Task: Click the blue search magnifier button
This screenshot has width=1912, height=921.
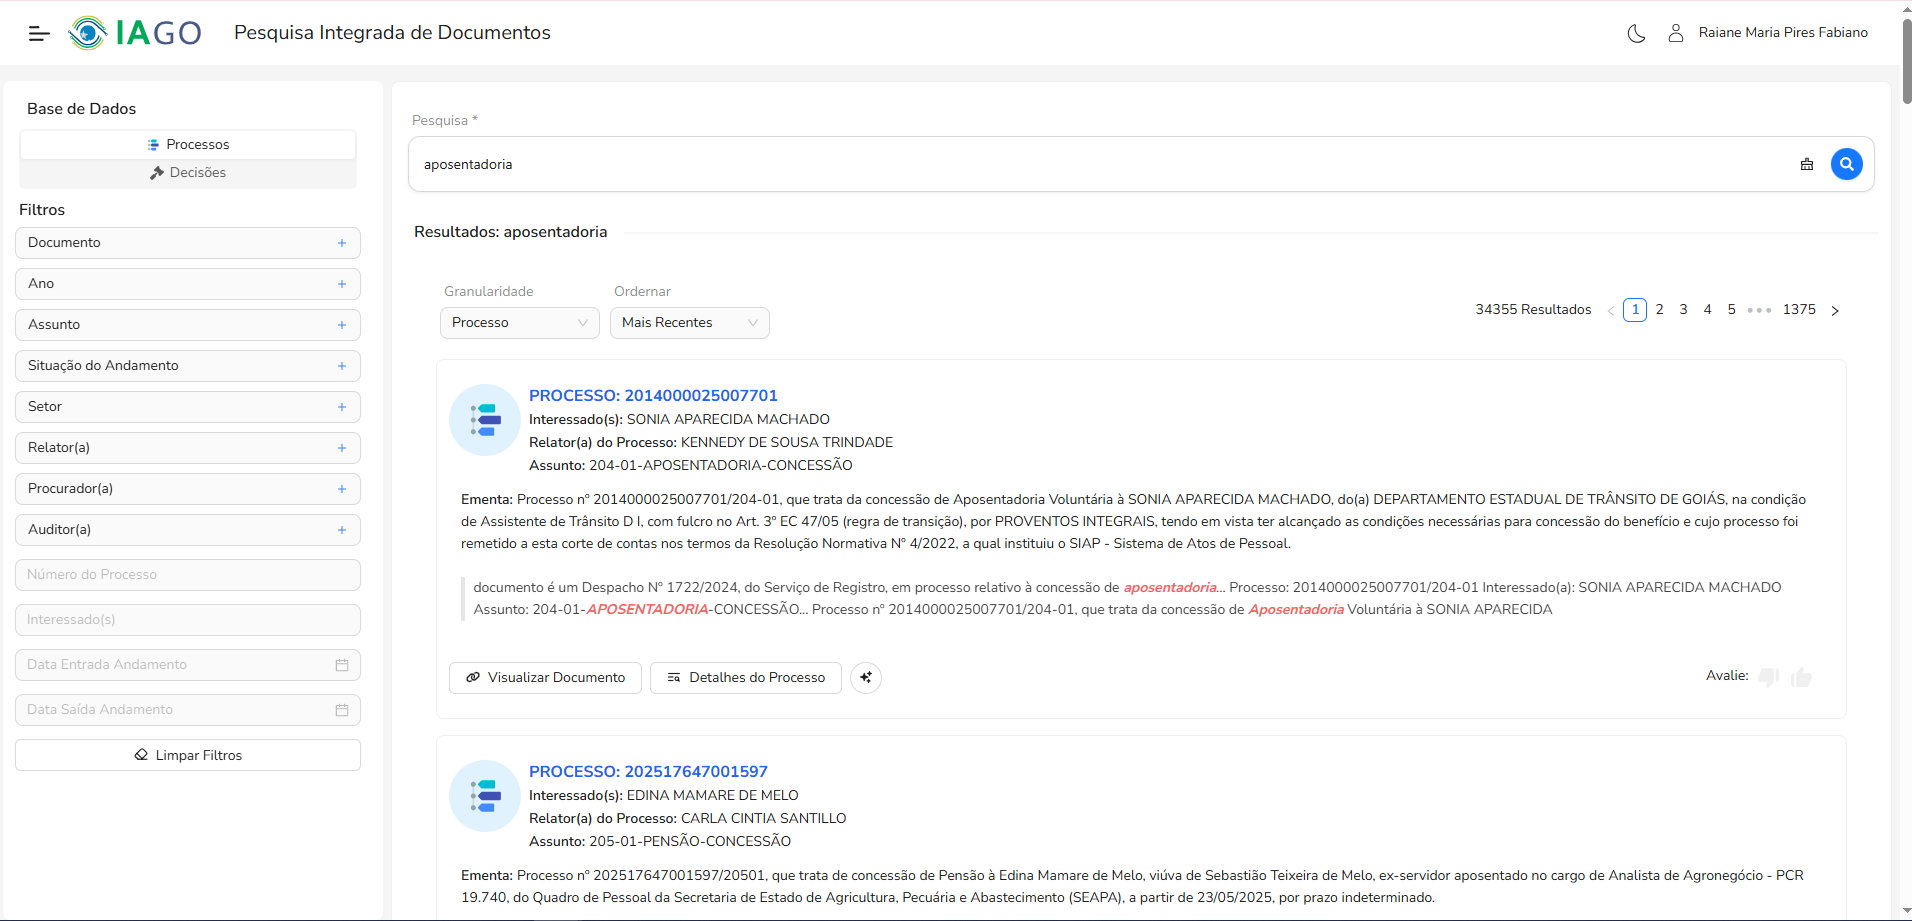Action: click(1846, 164)
